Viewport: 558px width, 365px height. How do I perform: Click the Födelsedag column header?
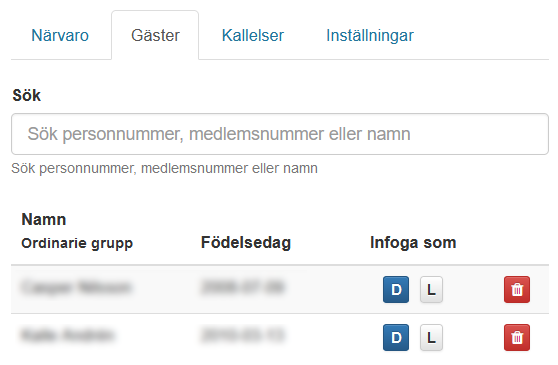(246, 242)
